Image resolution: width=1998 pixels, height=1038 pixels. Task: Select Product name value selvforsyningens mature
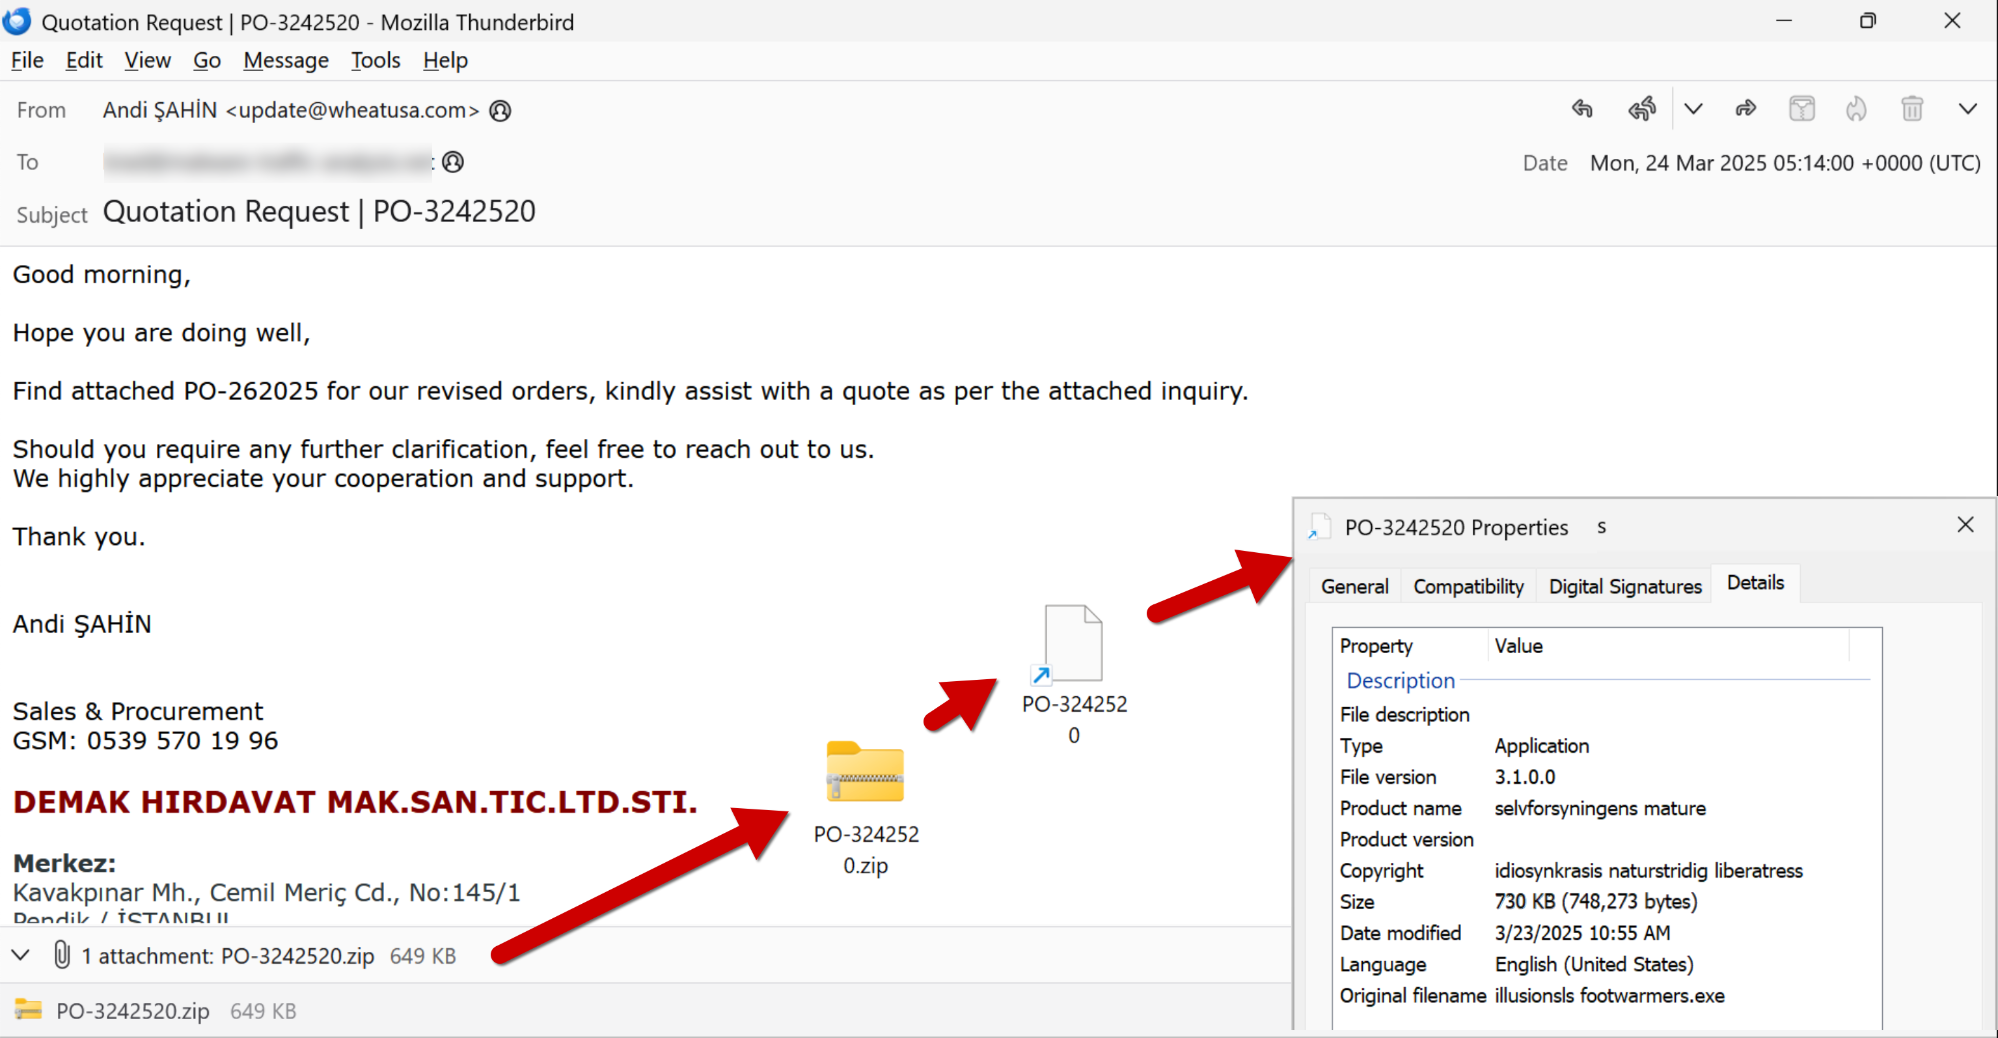point(1600,808)
